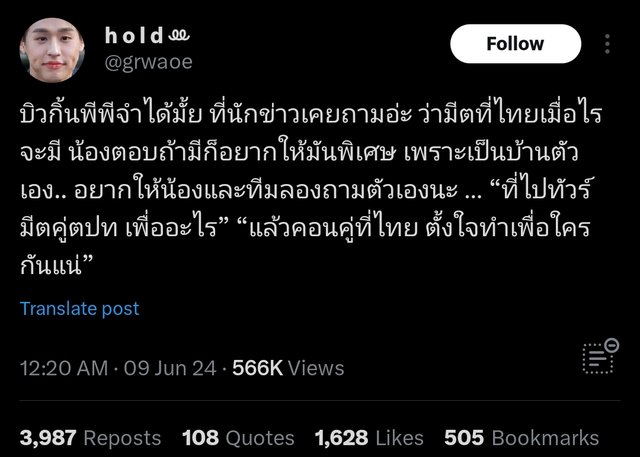Open the three-dot more options menu
This screenshot has height=457, width=640.
click(x=607, y=44)
